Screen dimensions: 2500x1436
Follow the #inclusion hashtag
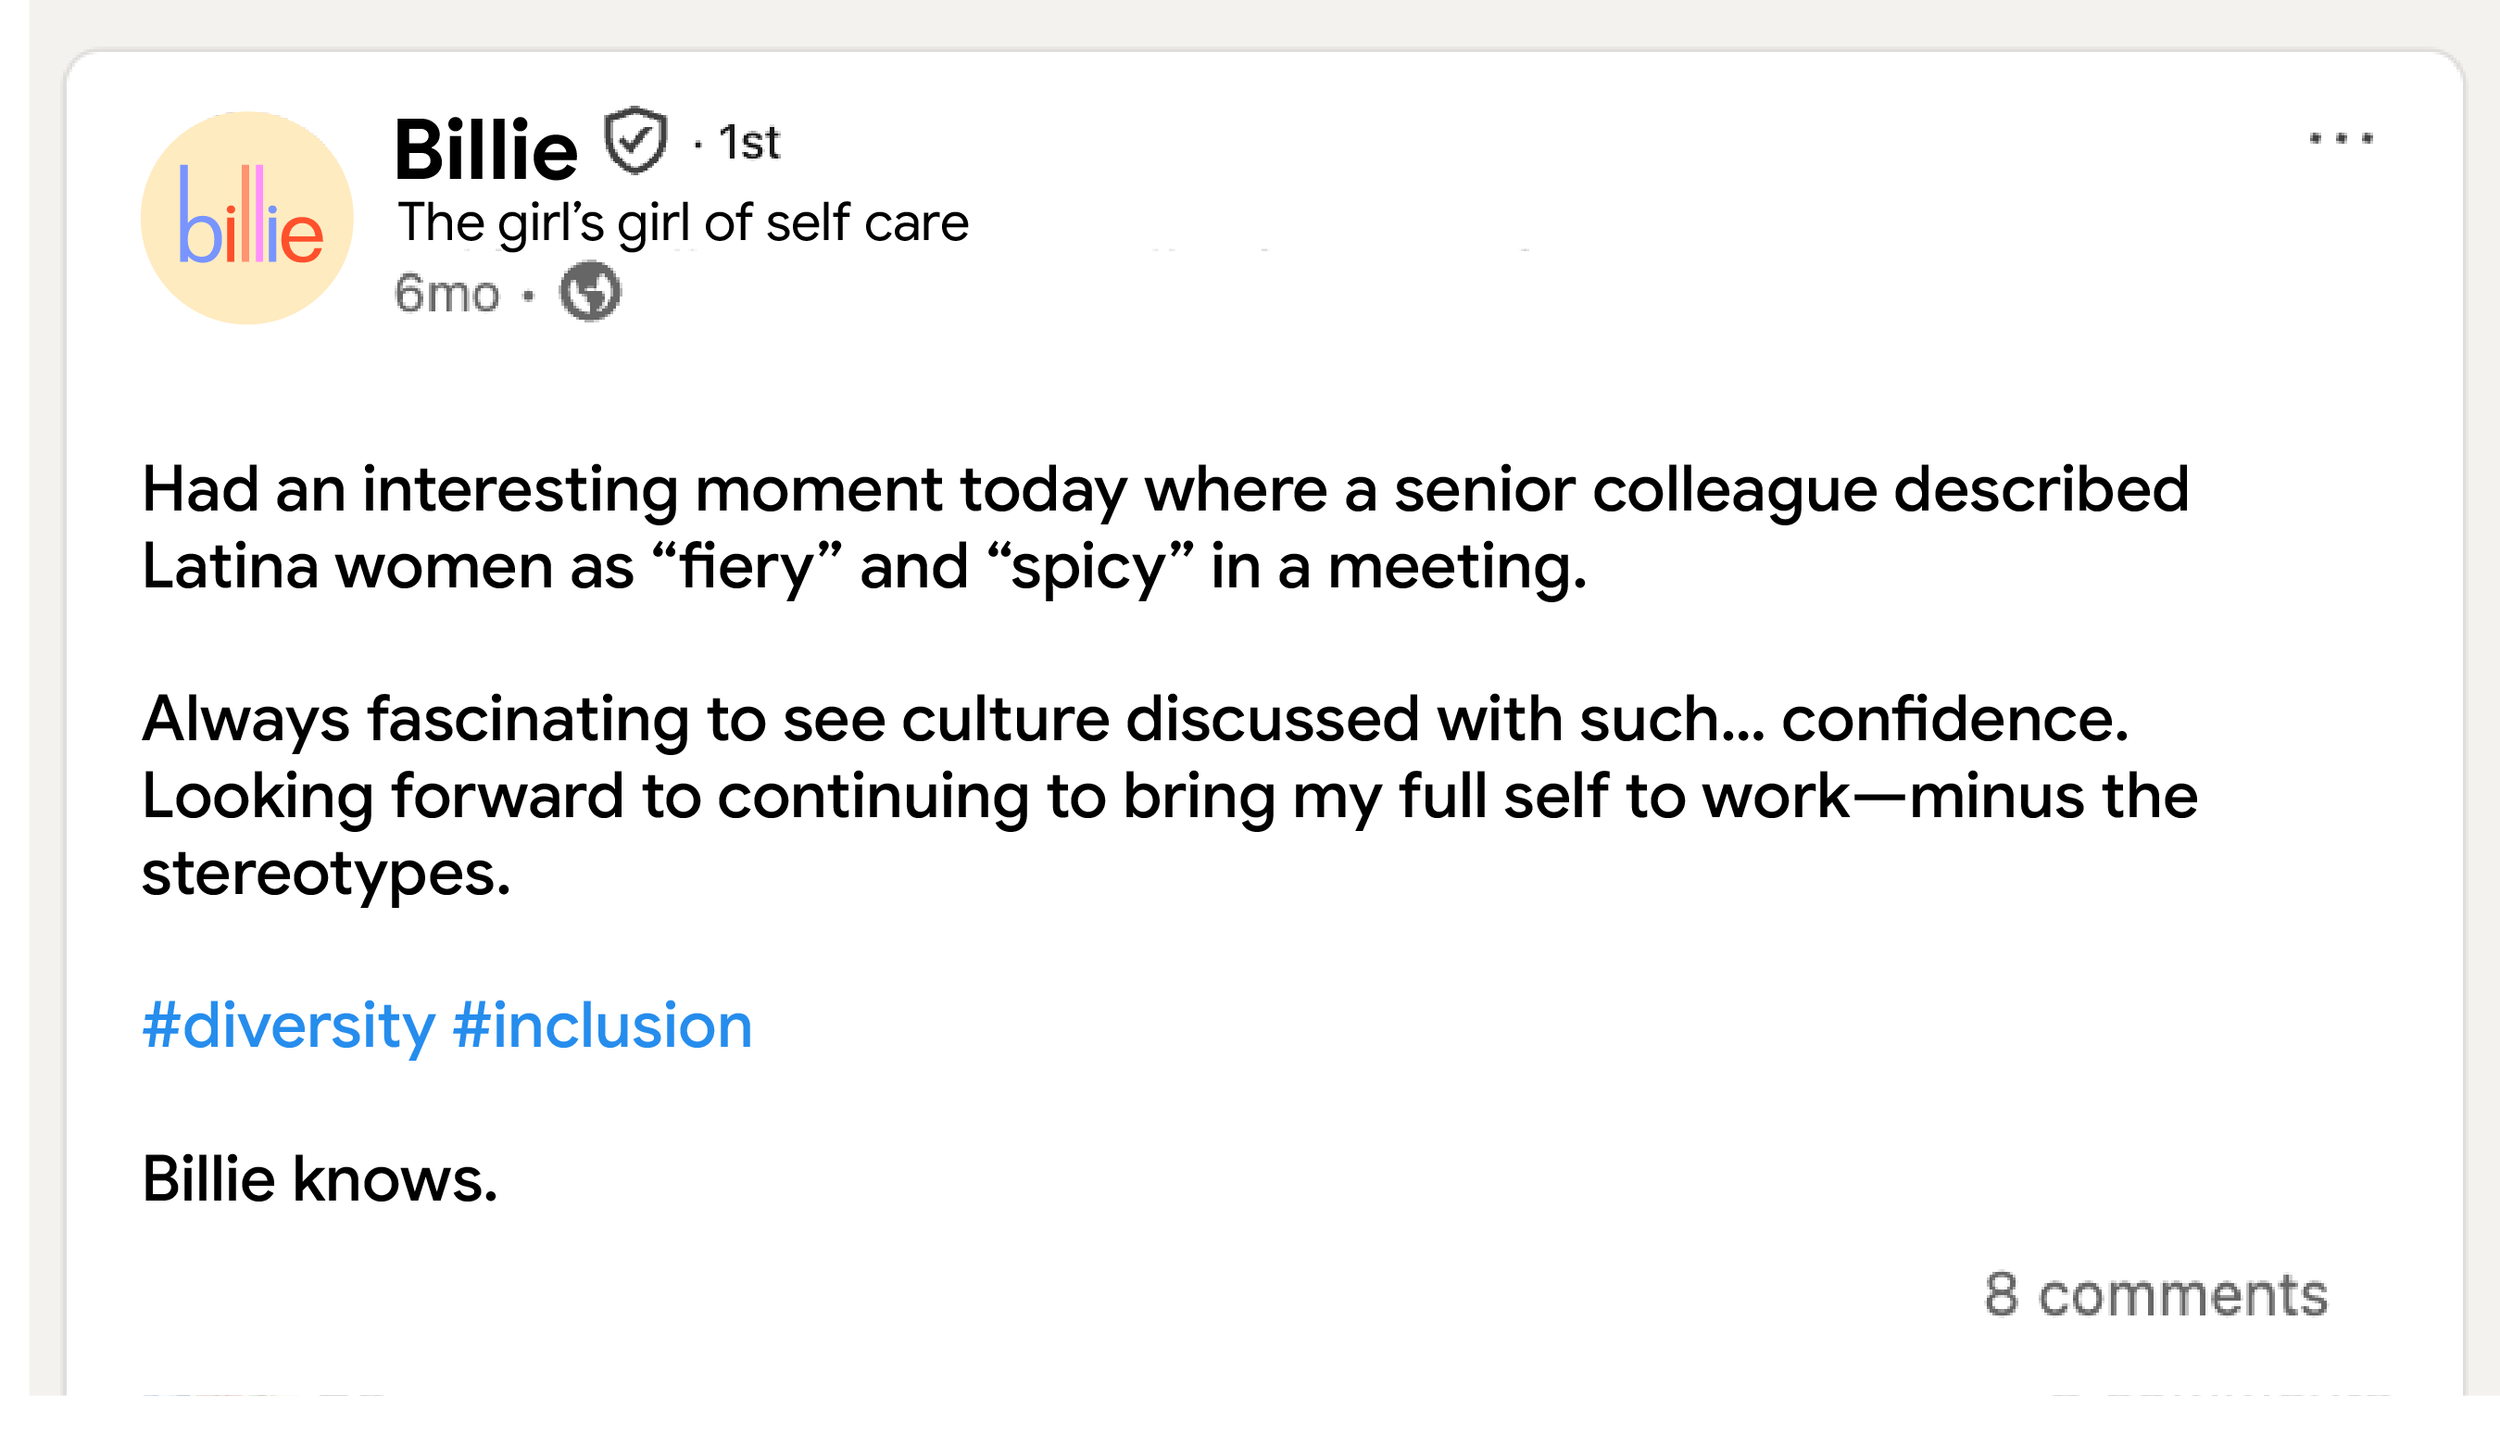(602, 1026)
